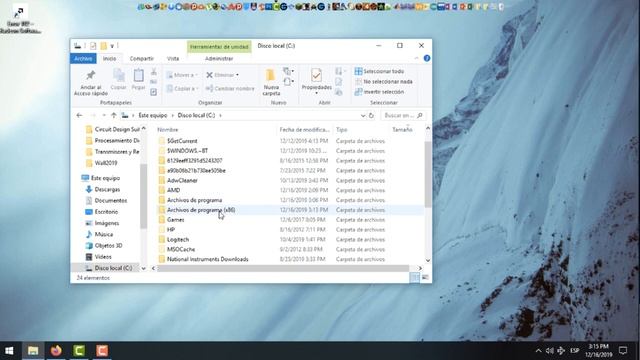
Task: Open Descargas in navigation pane
Action: pyautogui.click(x=107, y=189)
